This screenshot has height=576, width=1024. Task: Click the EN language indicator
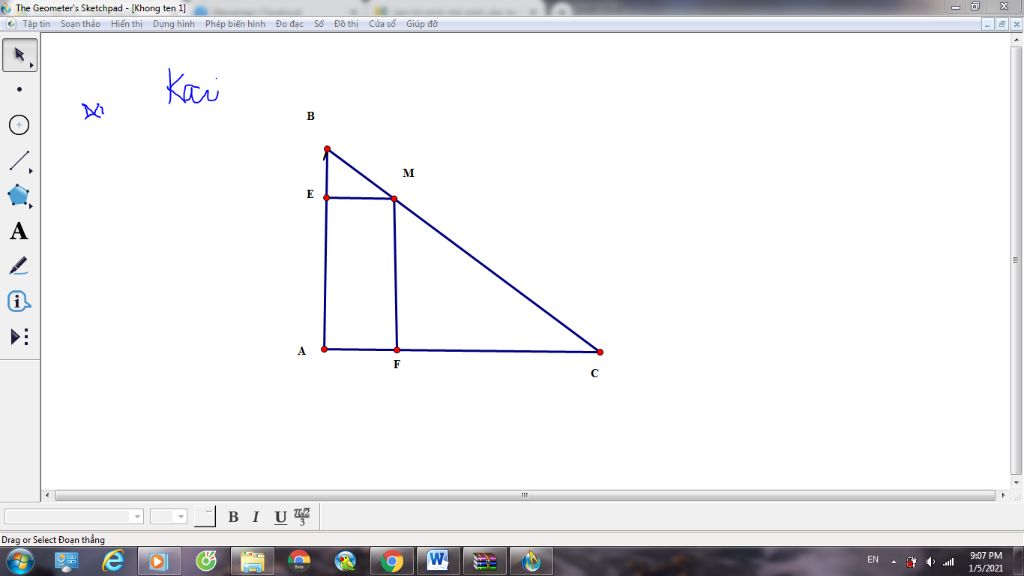coord(872,560)
